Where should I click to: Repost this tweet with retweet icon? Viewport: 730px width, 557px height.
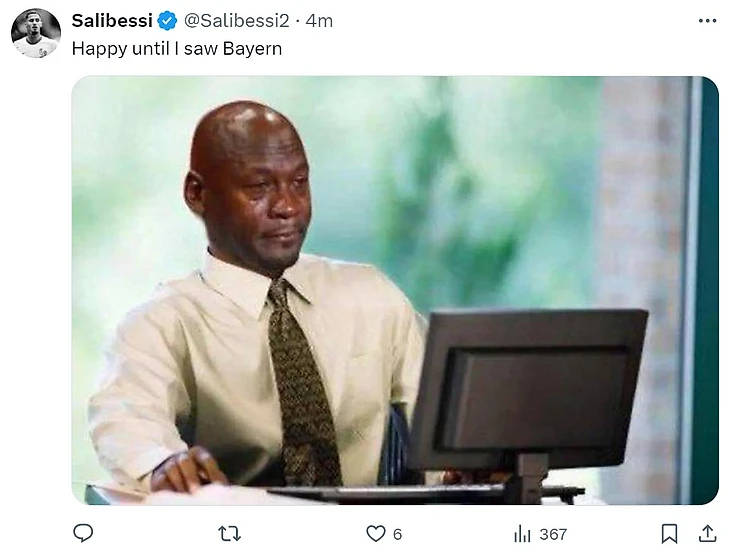[230, 534]
